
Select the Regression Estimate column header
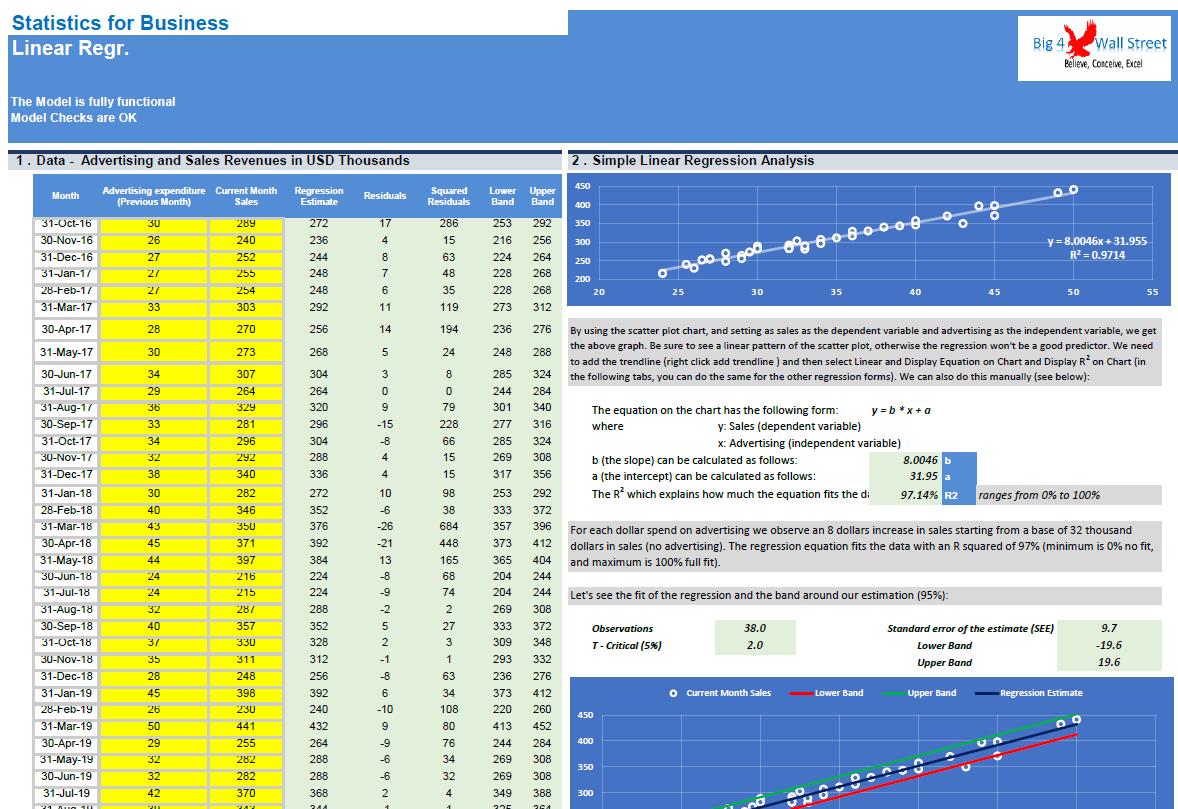319,196
